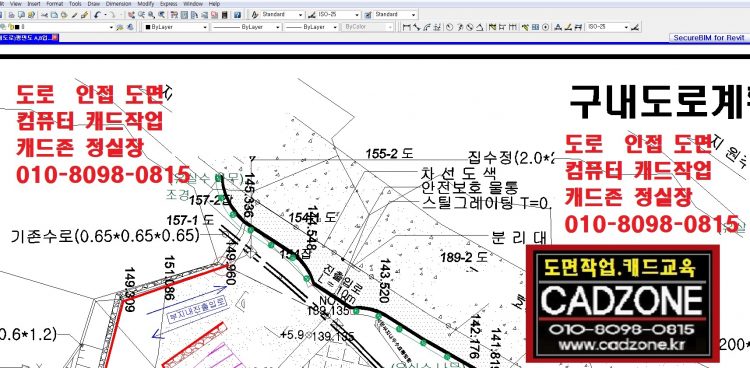Open the QuickCalc calculator icon
Viewport: 750px width, 368px height.
pyautogui.click(x=224, y=15)
